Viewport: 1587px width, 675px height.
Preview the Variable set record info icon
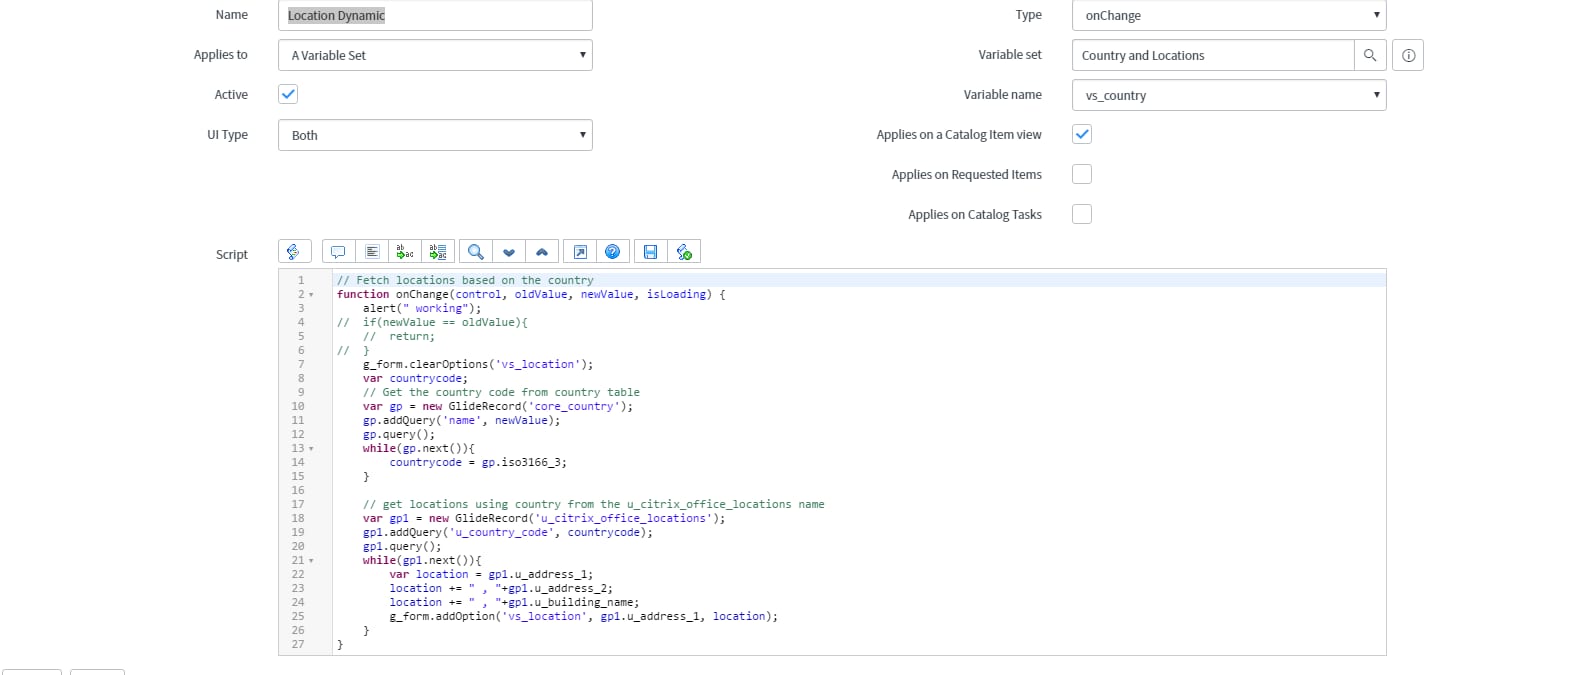click(x=1408, y=55)
